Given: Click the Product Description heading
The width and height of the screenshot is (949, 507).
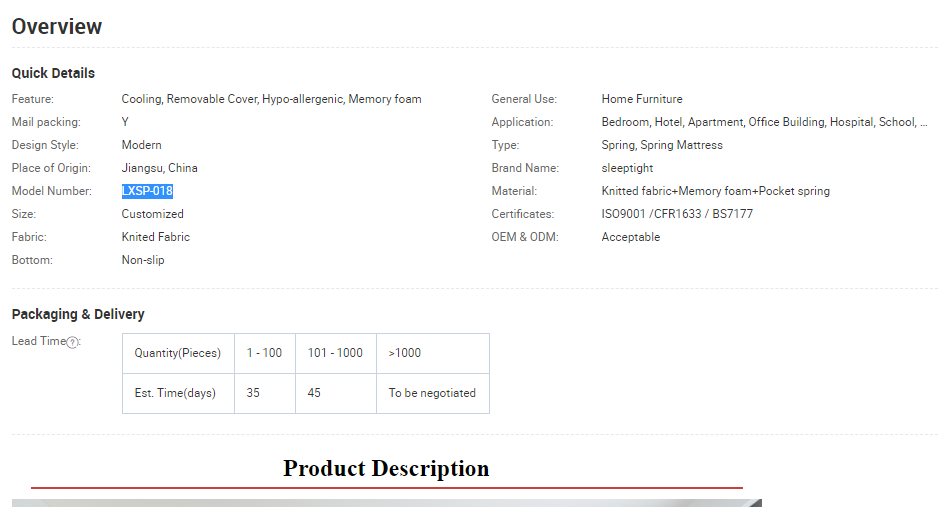Looking at the screenshot, I should click(386, 468).
